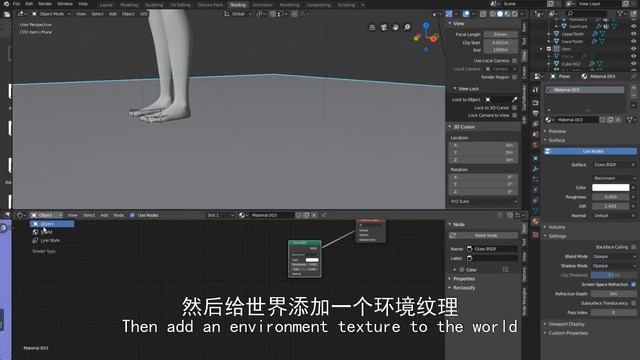Open the Material properties tab icon

click(536, 221)
